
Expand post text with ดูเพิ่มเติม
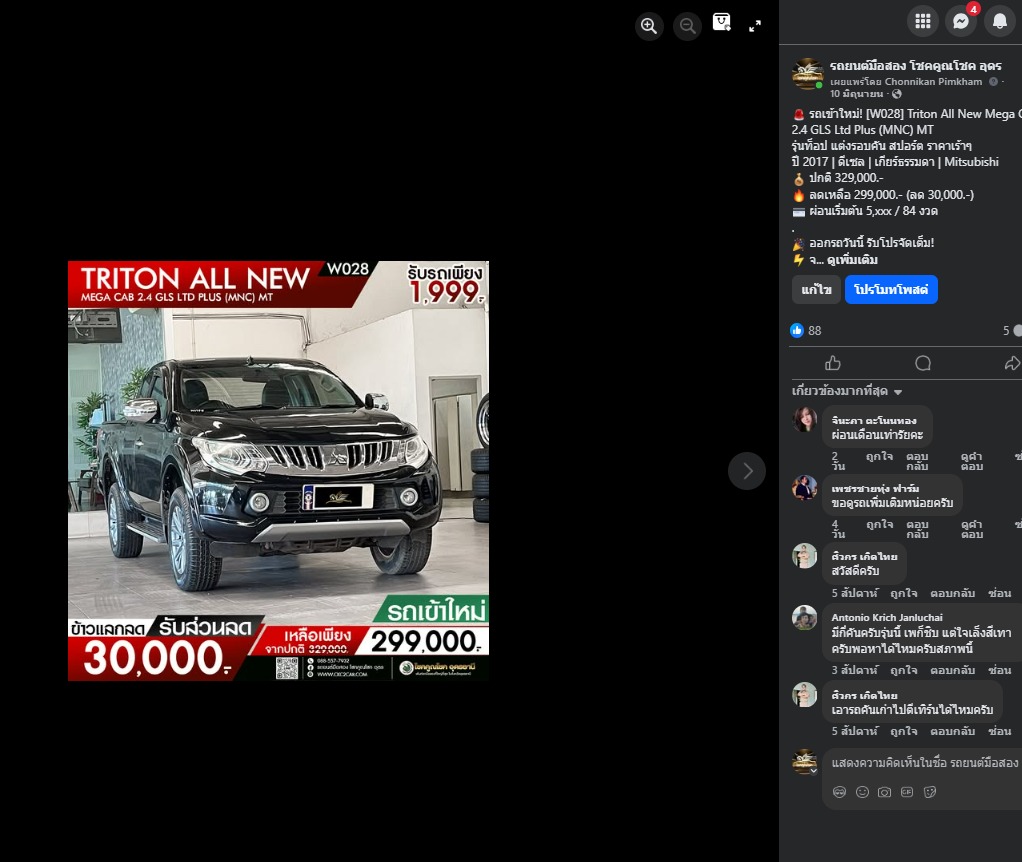tap(852, 260)
